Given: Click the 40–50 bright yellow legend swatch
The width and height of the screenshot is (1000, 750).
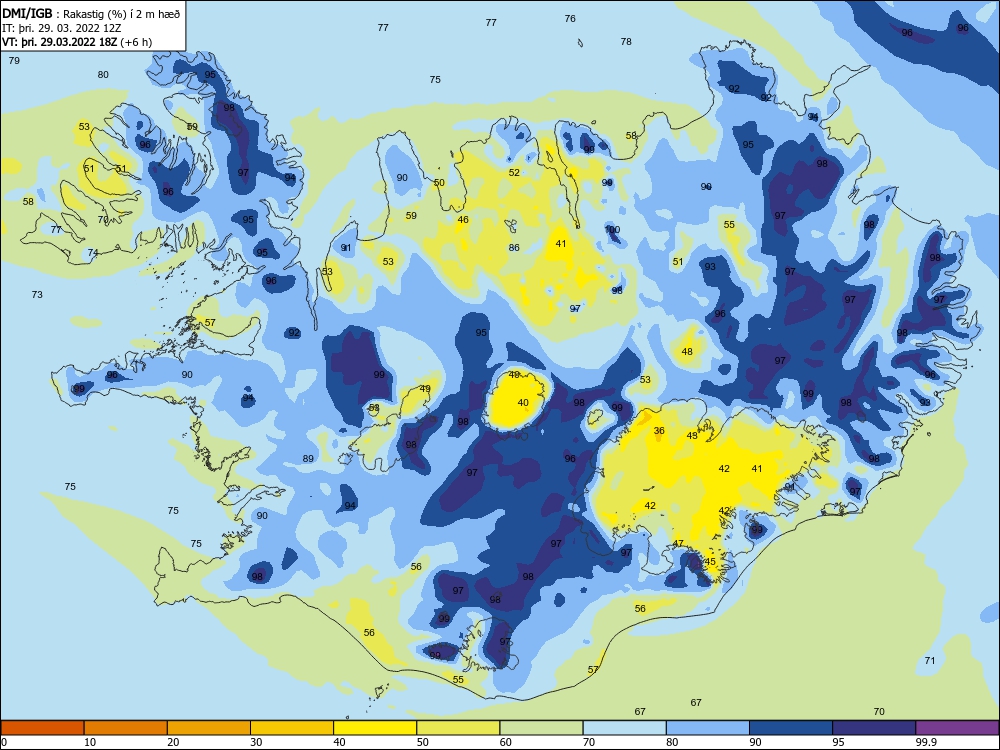Looking at the screenshot, I should click(x=375, y=728).
